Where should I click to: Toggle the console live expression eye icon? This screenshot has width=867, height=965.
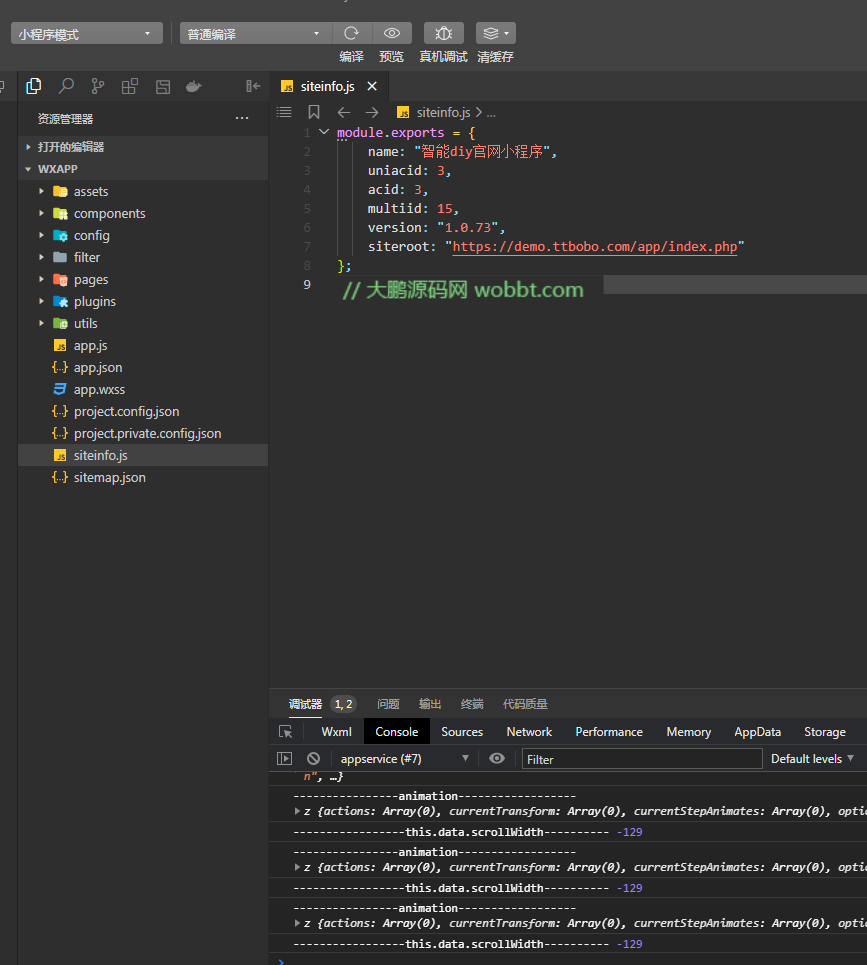coord(497,759)
